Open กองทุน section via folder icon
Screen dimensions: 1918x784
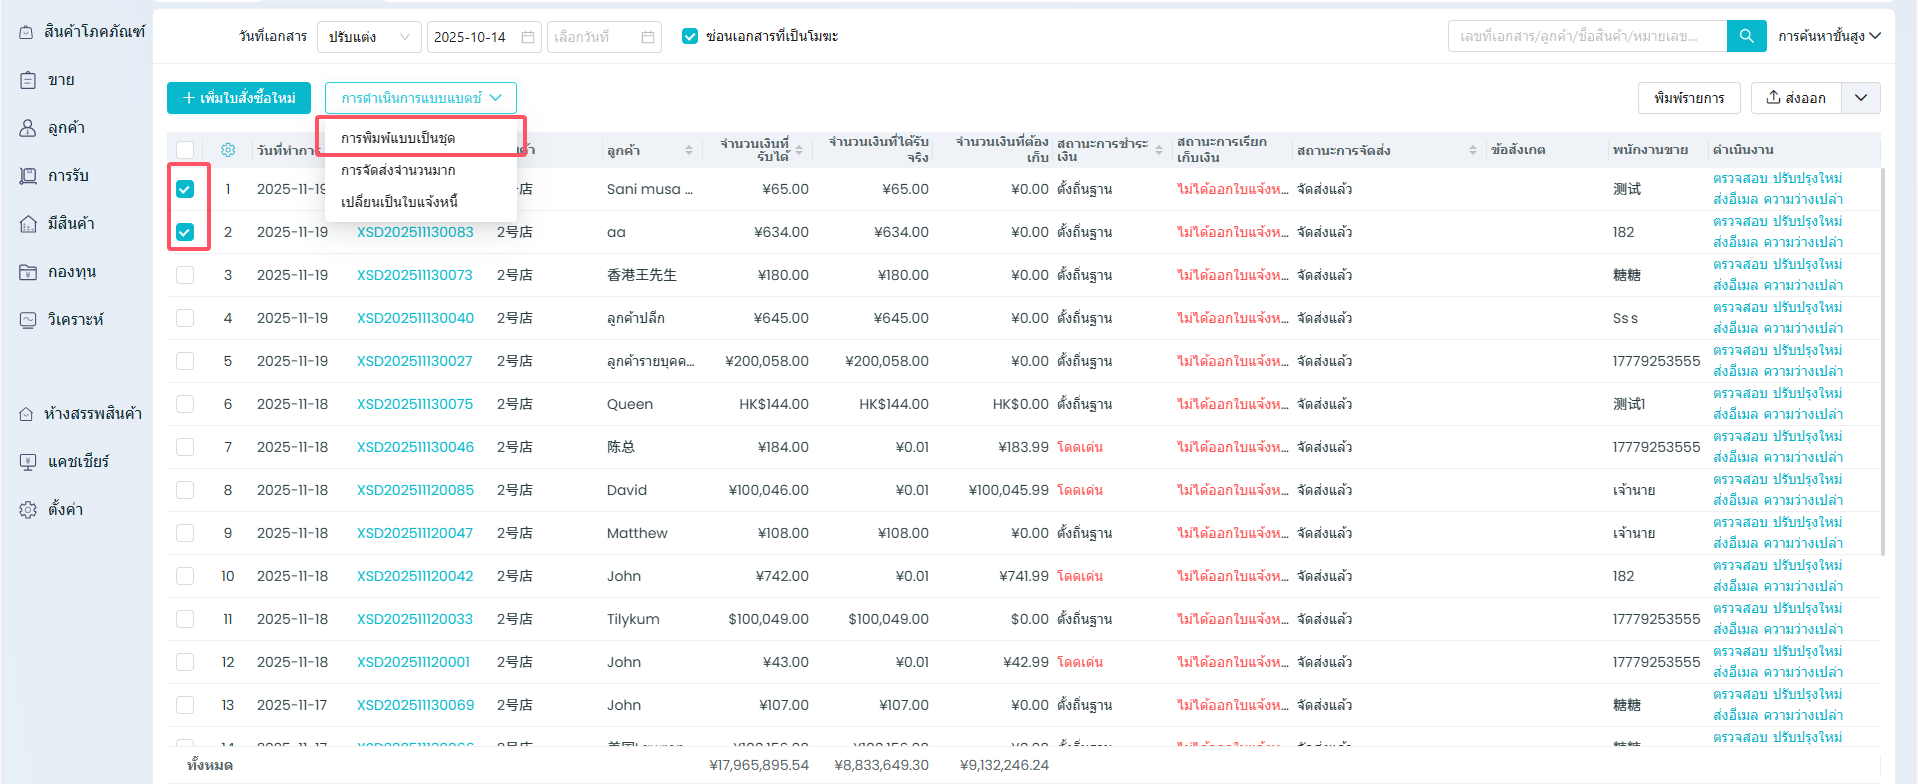coord(28,272)
